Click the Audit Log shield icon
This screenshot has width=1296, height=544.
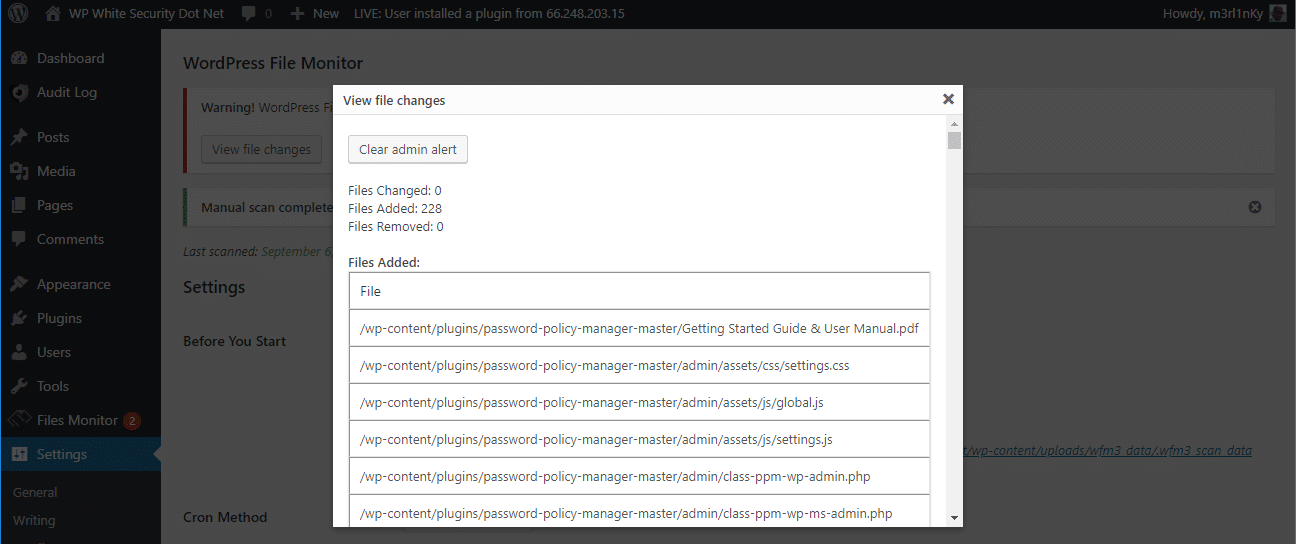pyautogui.click(x=19, y=92)
